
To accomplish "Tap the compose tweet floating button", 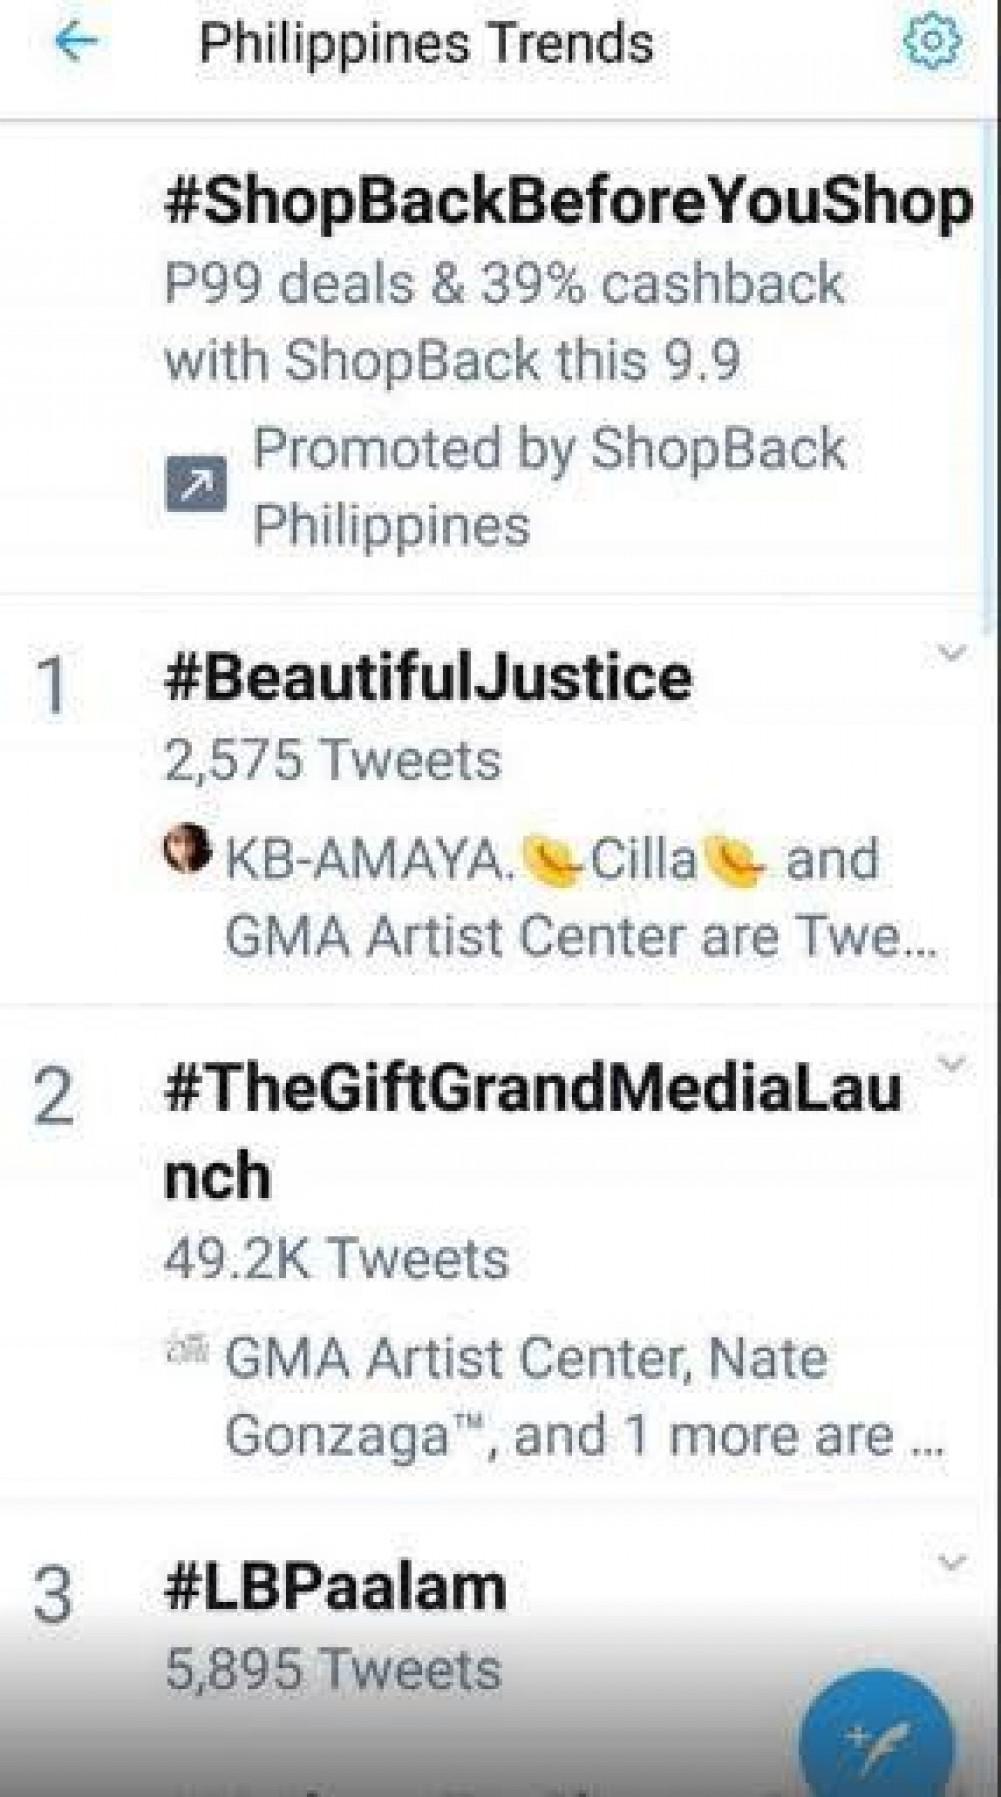I will pyautogui.click(x=876, y=1742).
